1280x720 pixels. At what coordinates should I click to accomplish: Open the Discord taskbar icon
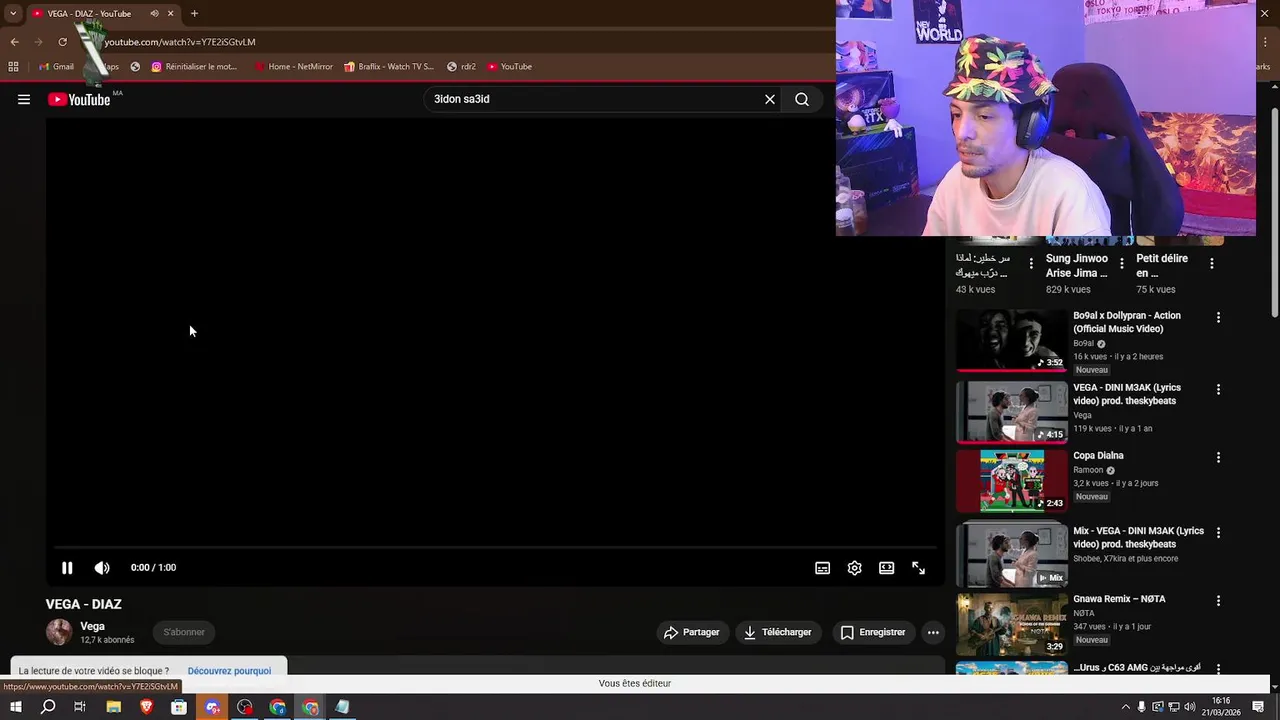click(x=212, y=707)
